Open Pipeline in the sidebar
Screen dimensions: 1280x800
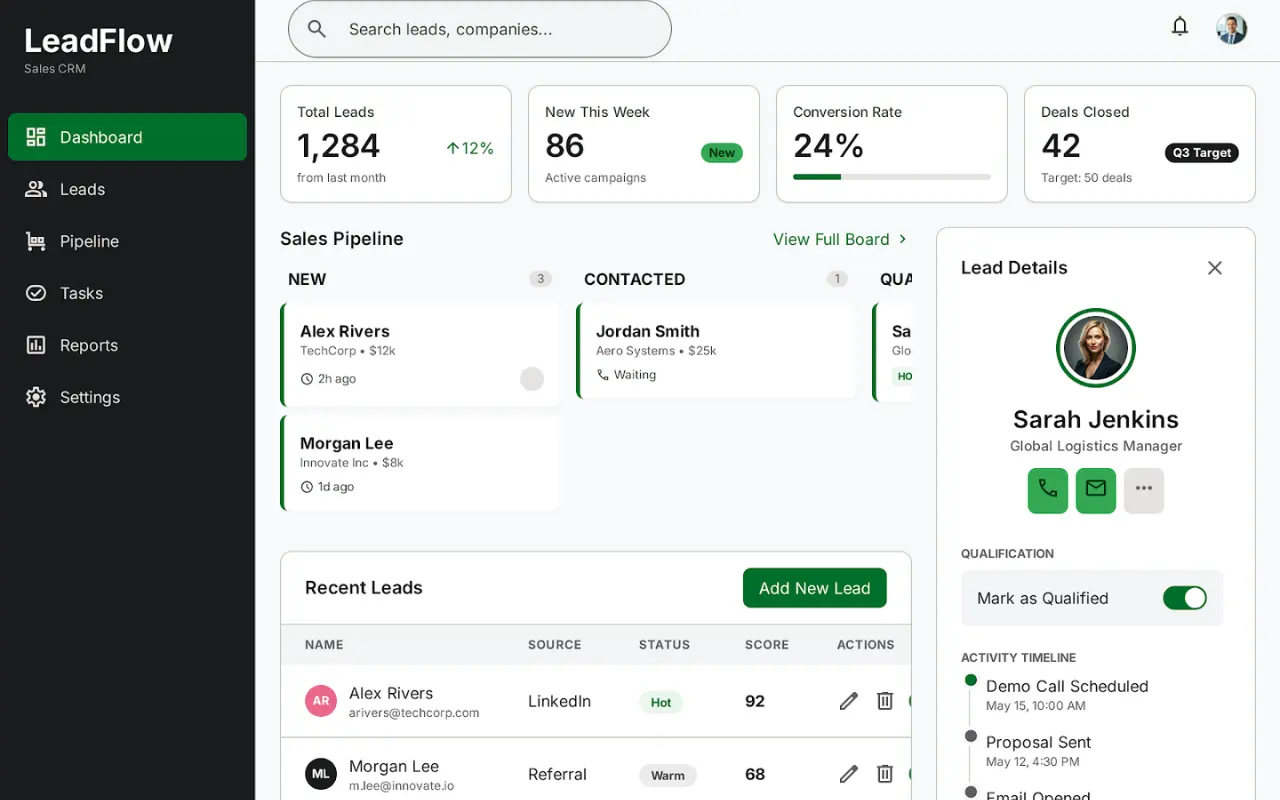coord(127,241)
